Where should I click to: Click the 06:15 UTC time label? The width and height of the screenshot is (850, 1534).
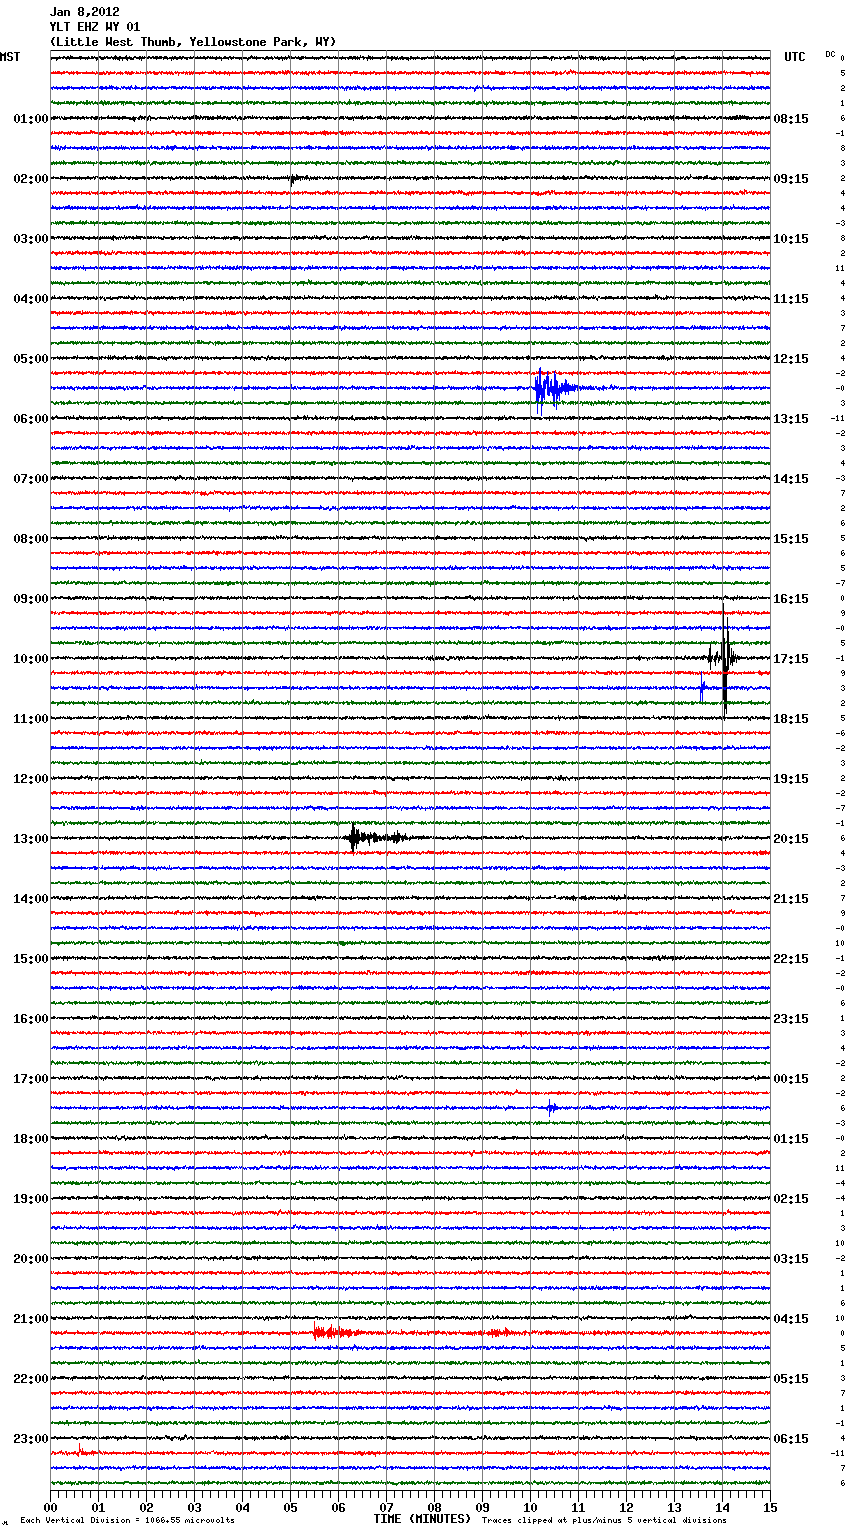pyautogui.click(x=791, y=1439)
